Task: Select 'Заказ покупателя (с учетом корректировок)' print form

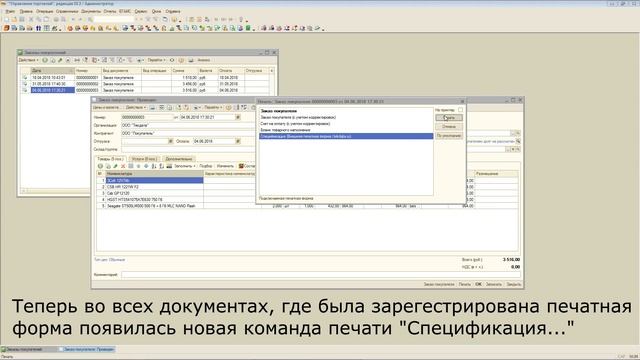Action: tap(346, 117)
